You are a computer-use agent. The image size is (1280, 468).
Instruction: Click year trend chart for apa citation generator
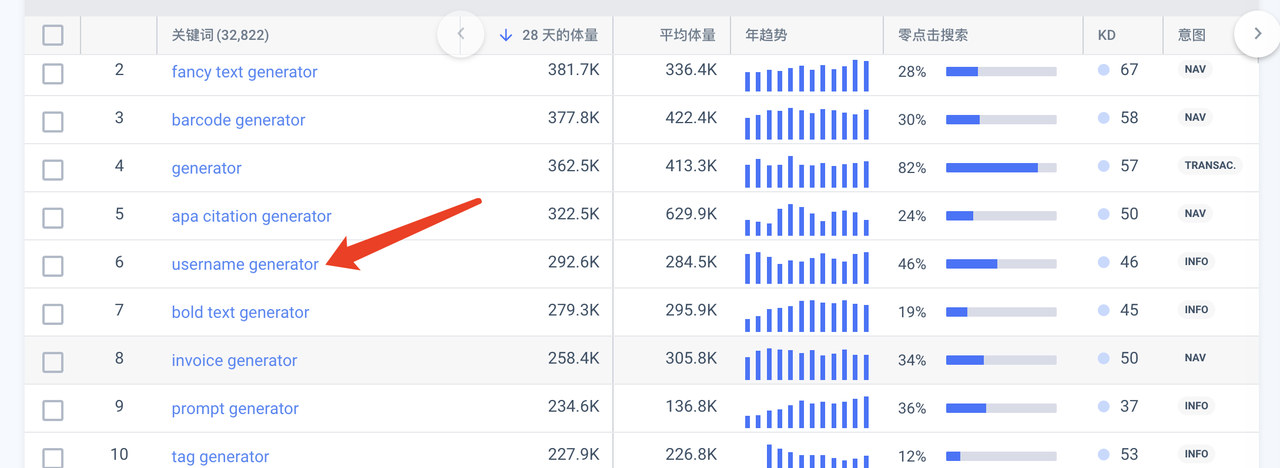tap(806, 217)
